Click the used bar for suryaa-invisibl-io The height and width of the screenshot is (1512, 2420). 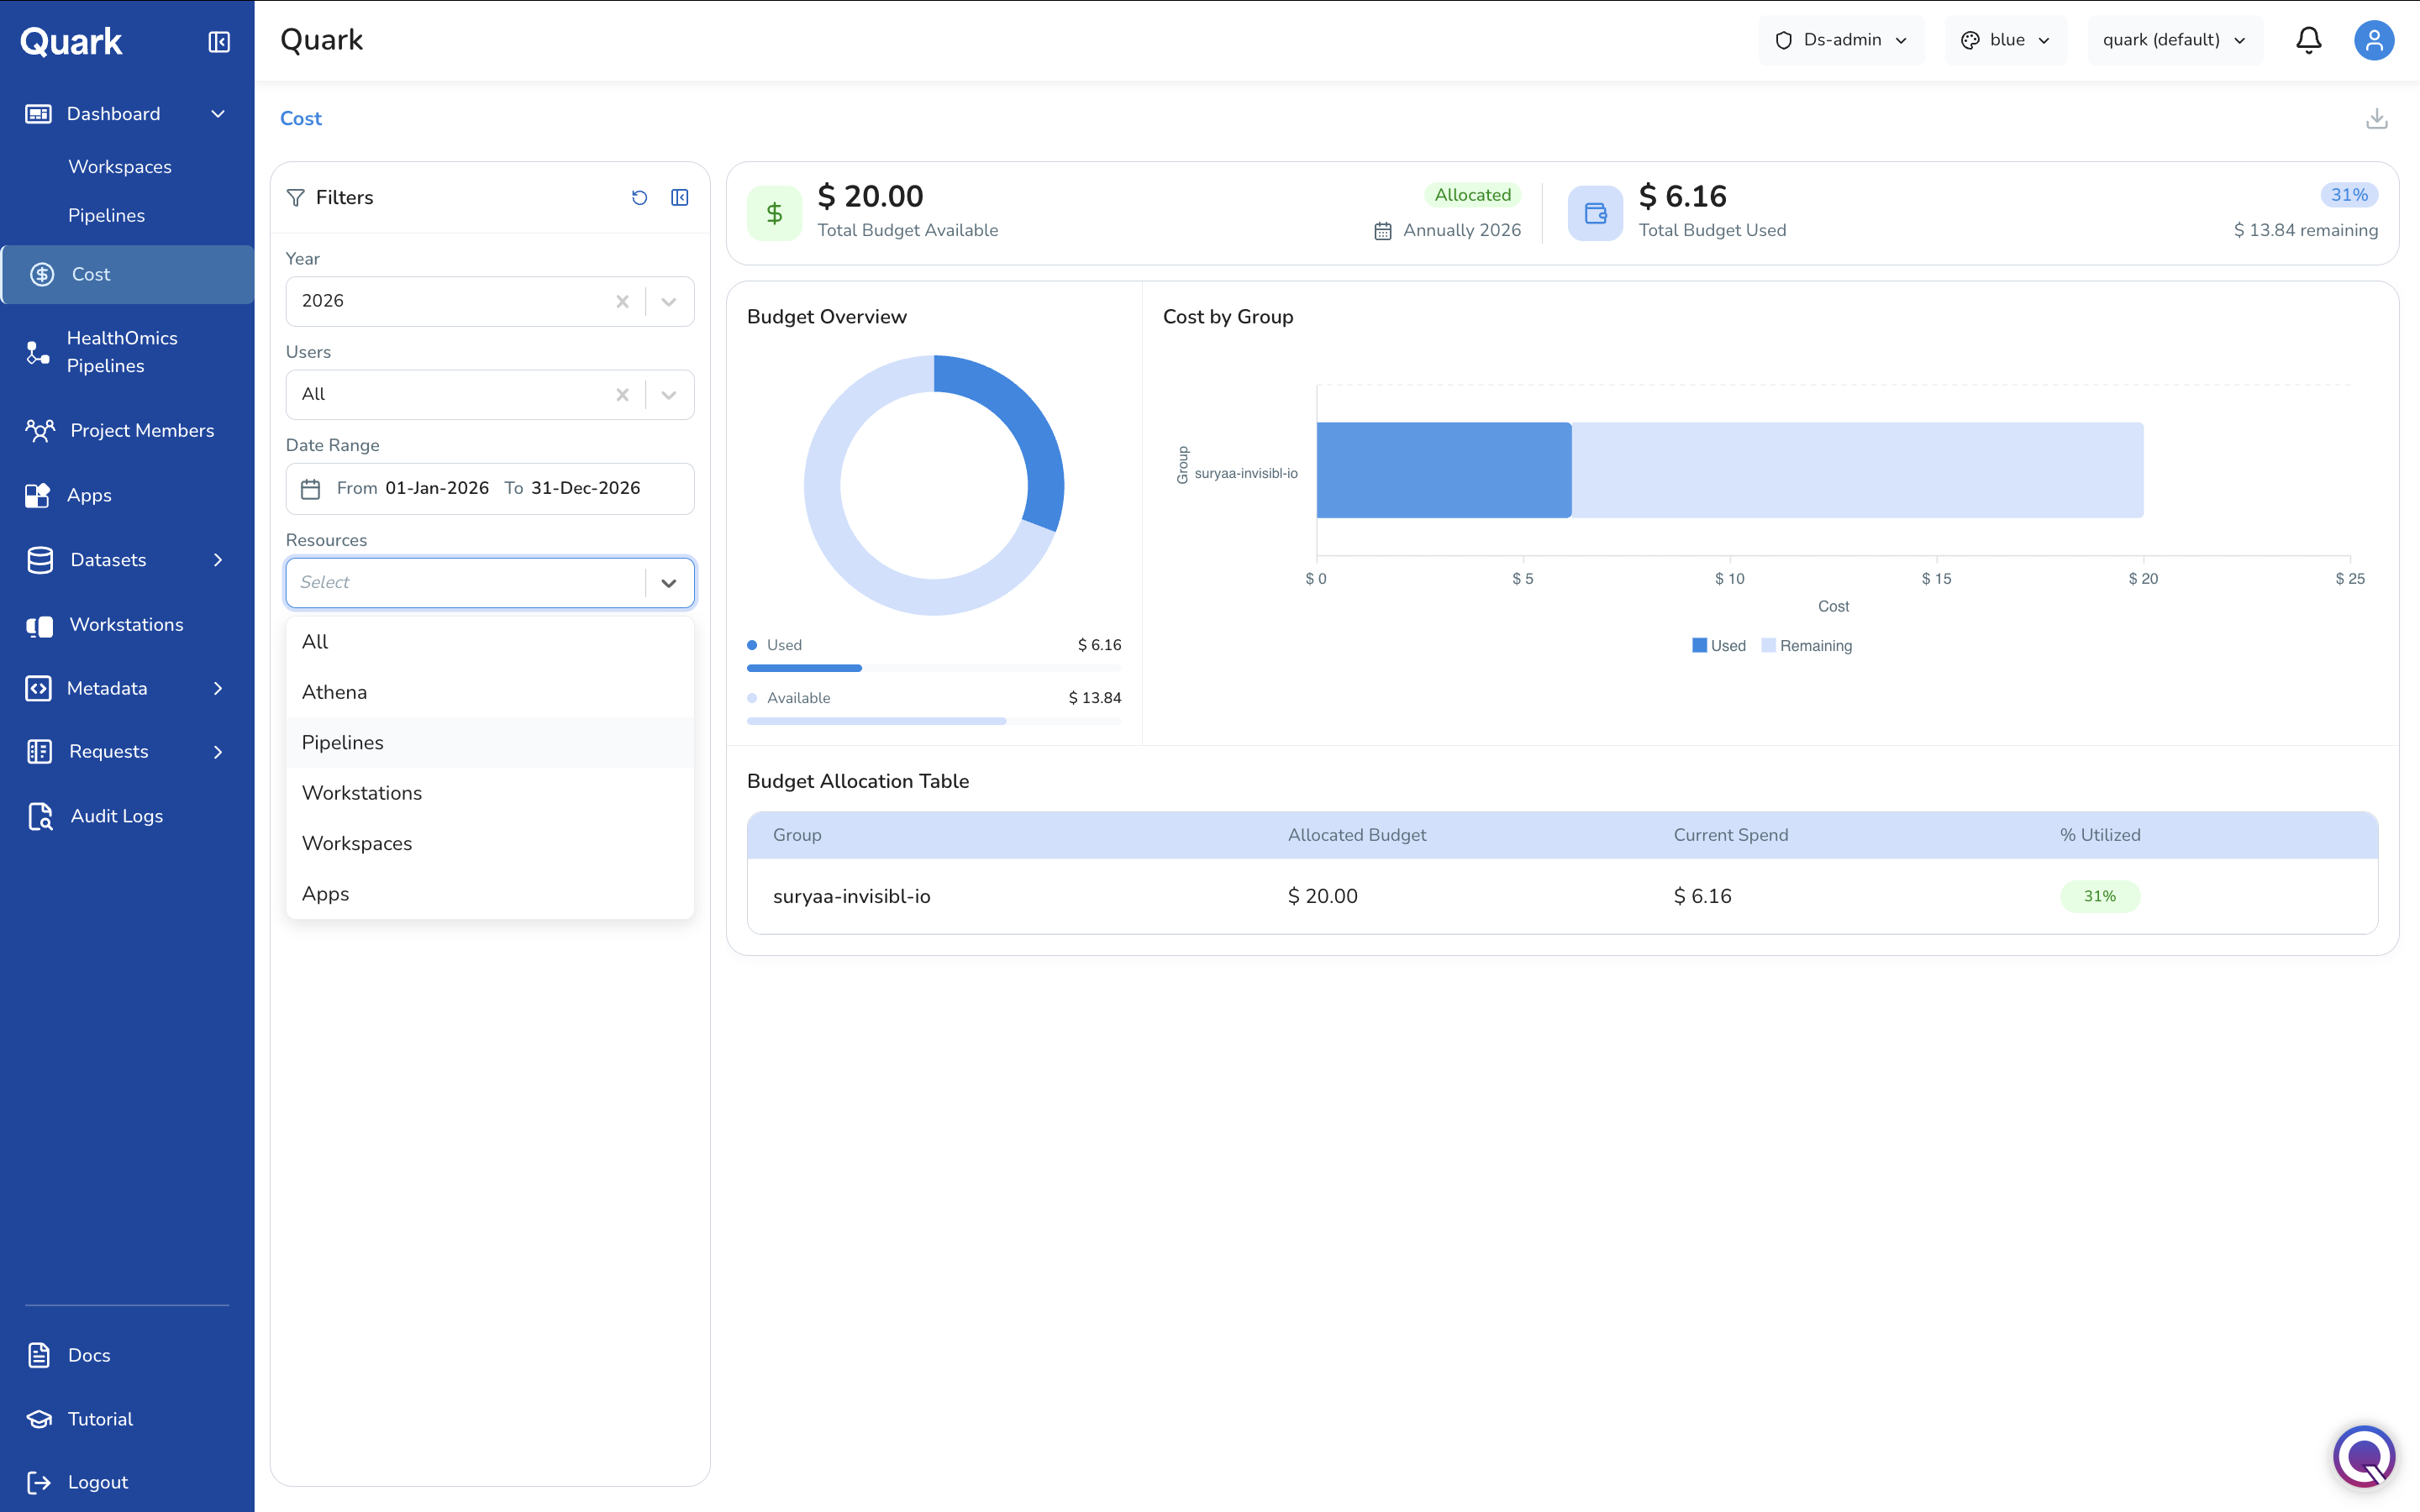(x=1444, y=470)
